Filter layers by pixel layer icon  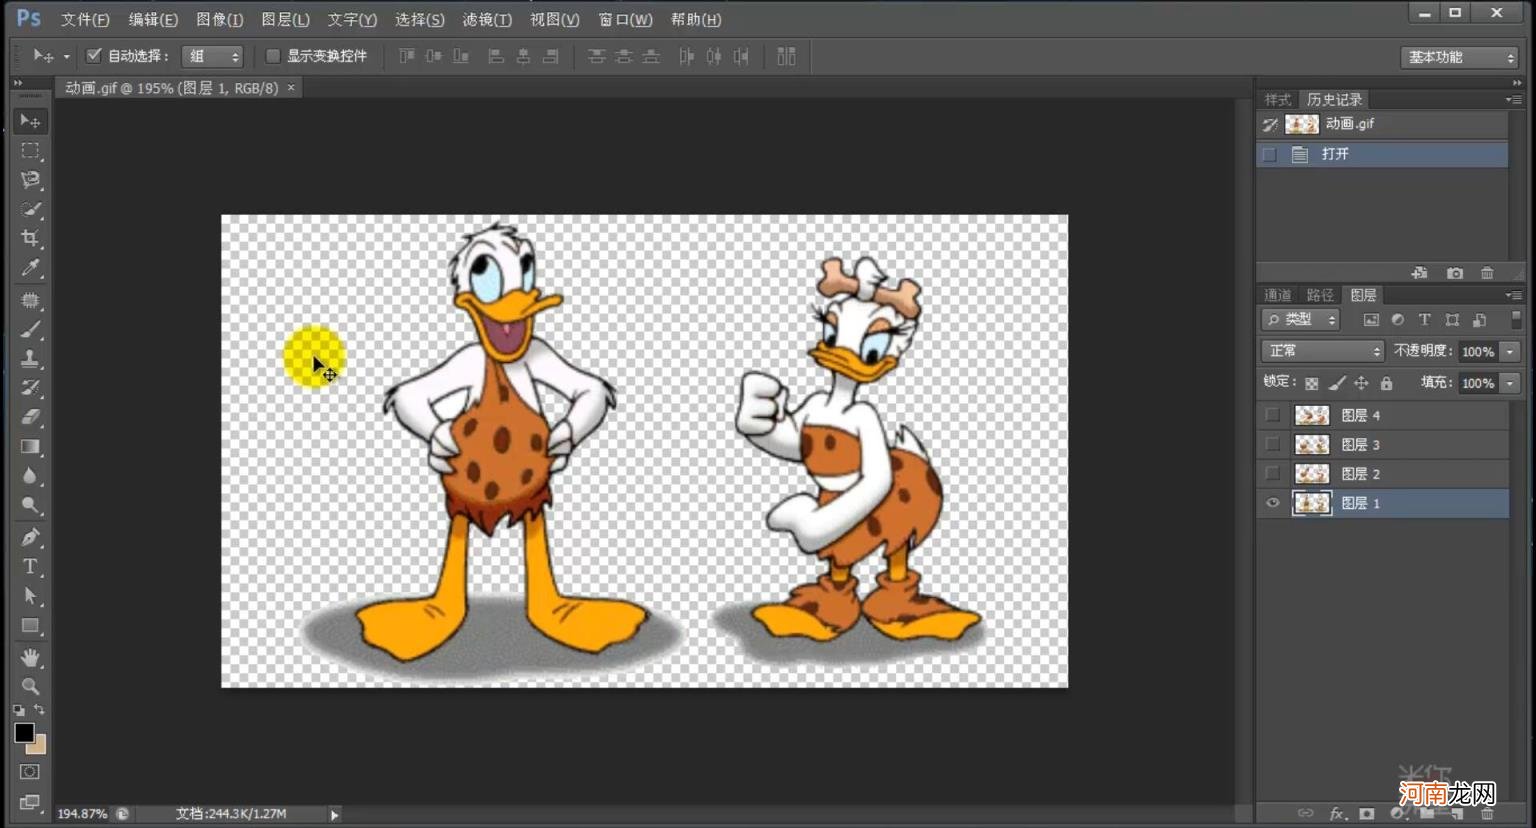pos(1371,320)
